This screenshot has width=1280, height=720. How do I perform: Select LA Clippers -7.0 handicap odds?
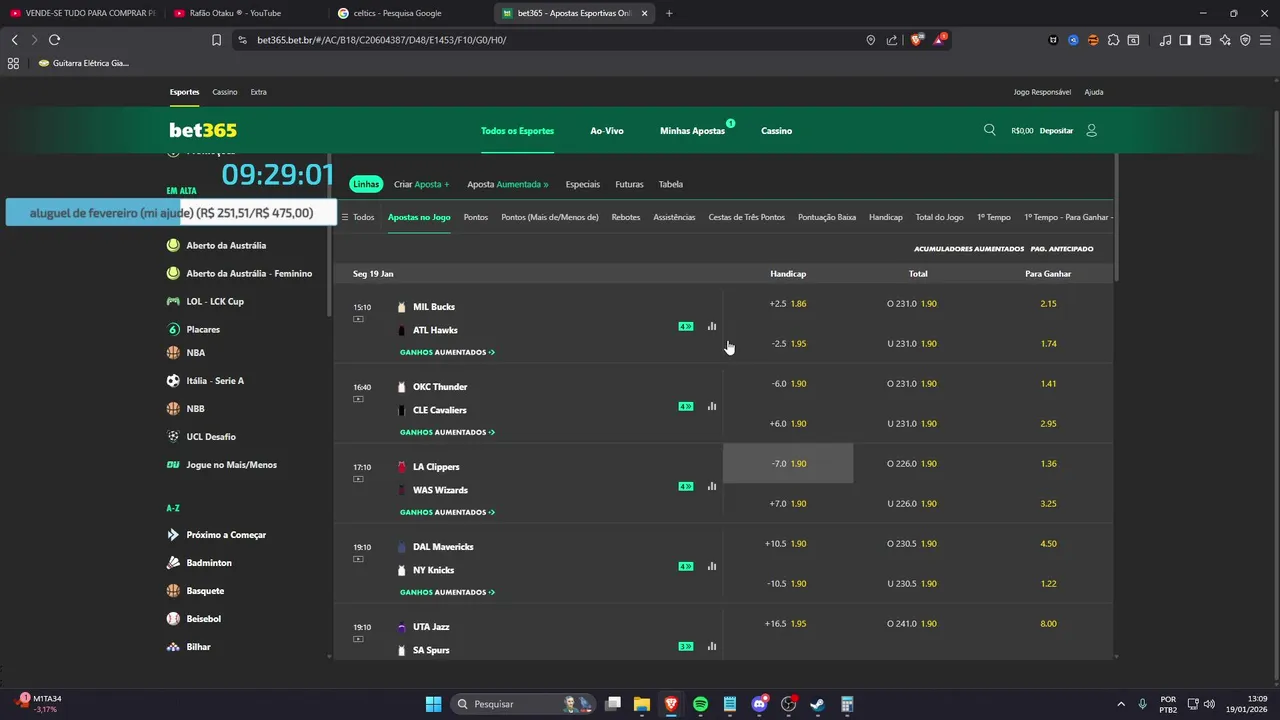pos(788,463)
